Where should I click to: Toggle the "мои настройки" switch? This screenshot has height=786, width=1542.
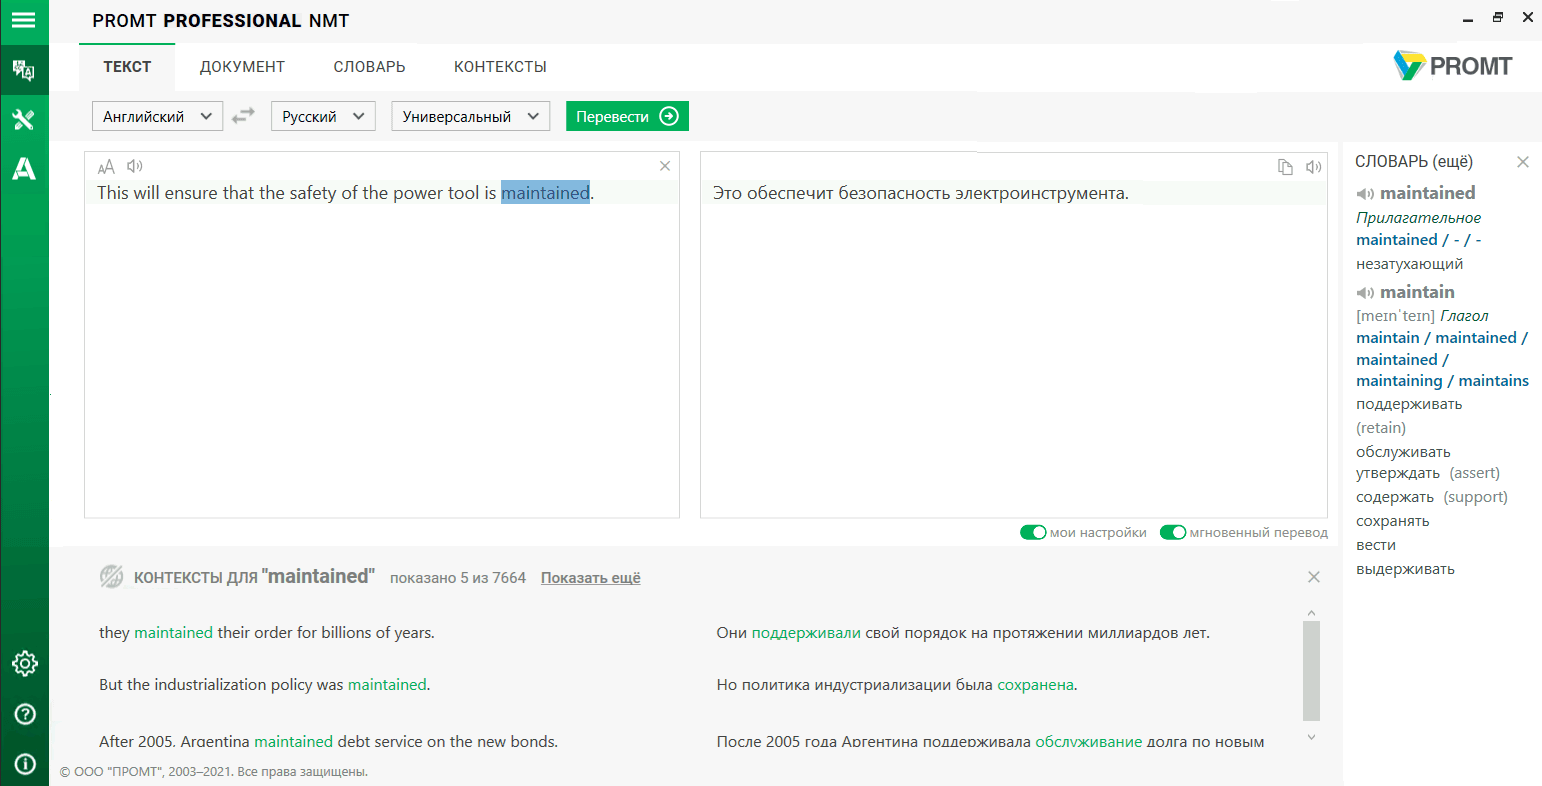point(1033,532)
